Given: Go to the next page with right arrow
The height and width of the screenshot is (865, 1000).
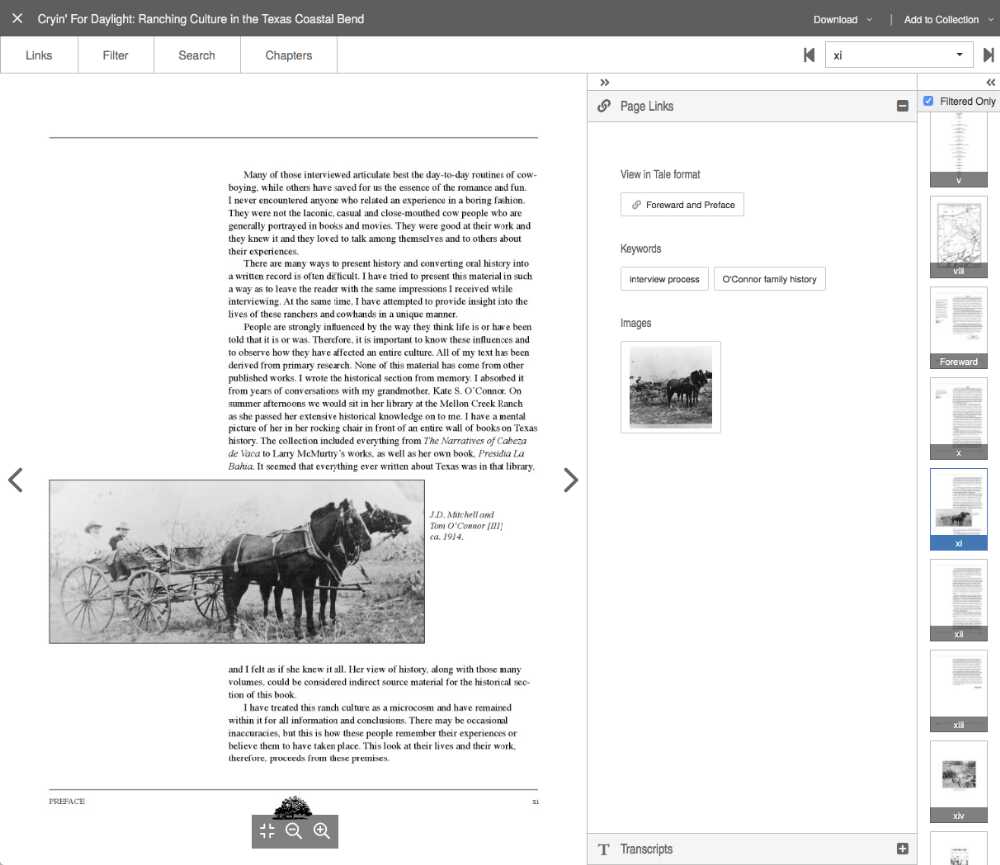Looking at the screenshot, I should 571,480.
